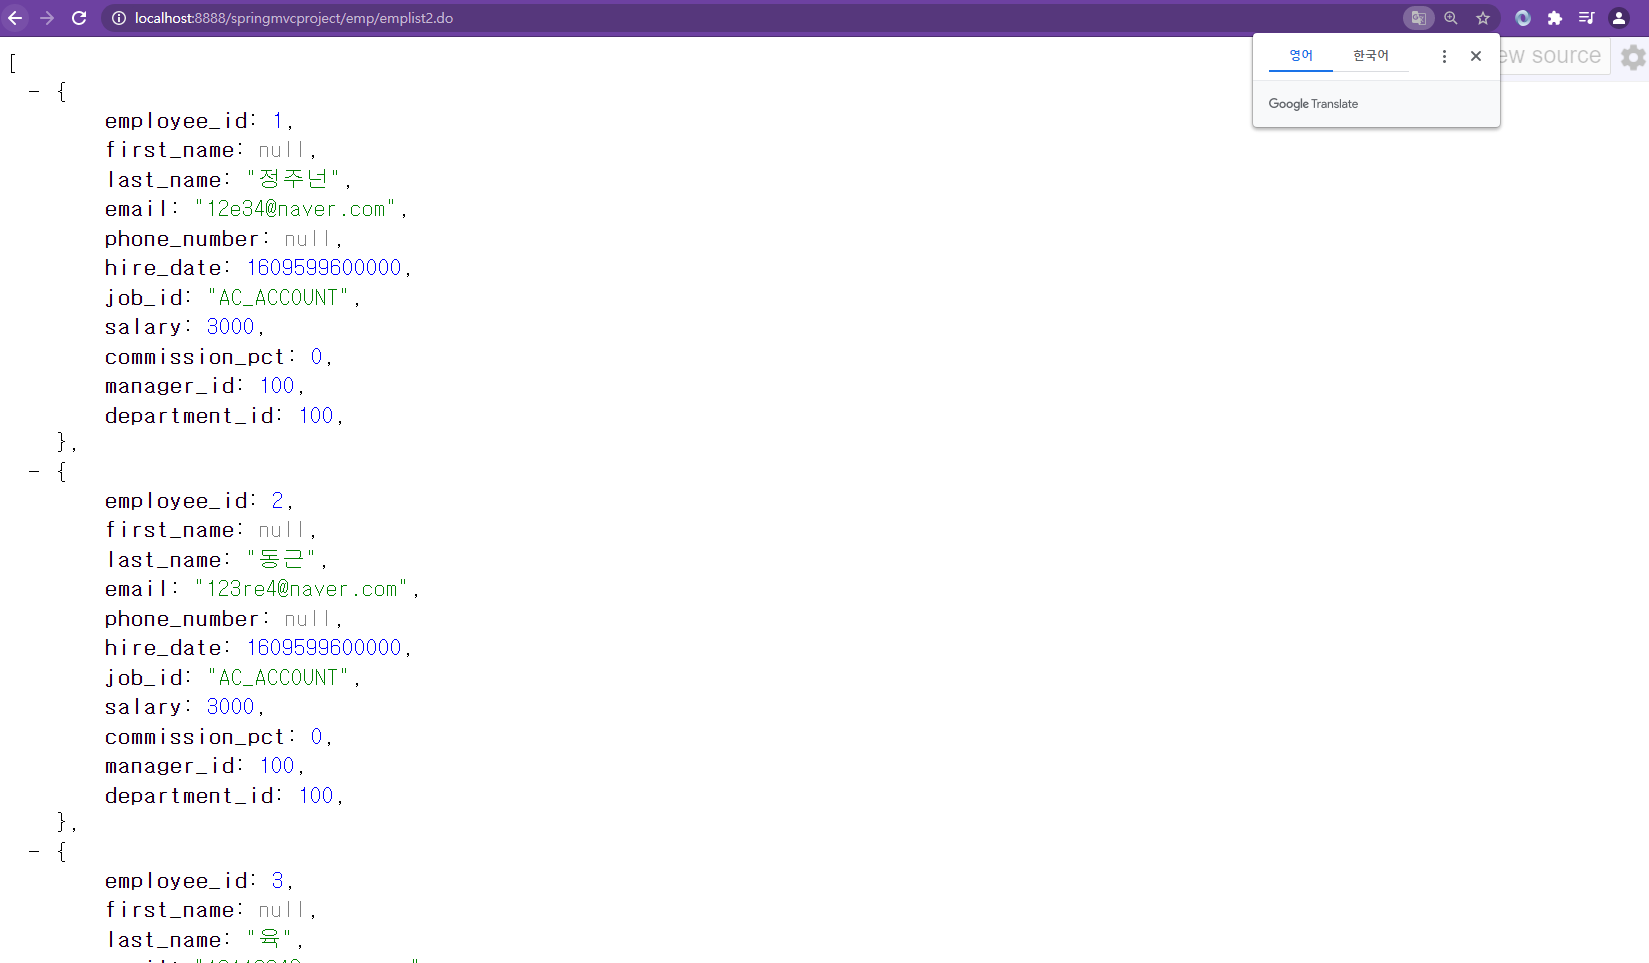The width and height of the screenshot is (1649, 963).
Task: Click last_name value 동근
Action: 281,559
